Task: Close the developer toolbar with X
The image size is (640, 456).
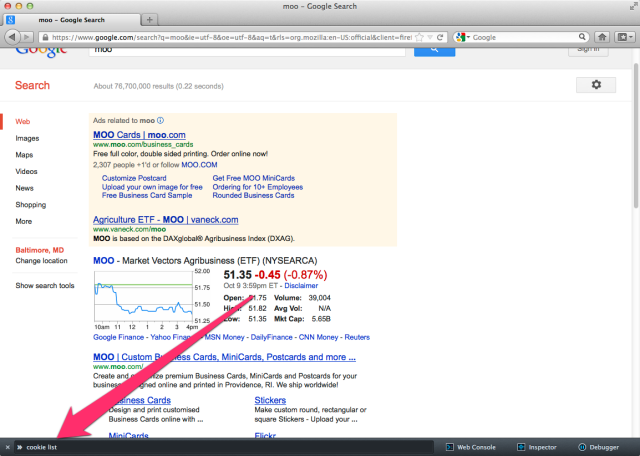Action: pos(7,447)
